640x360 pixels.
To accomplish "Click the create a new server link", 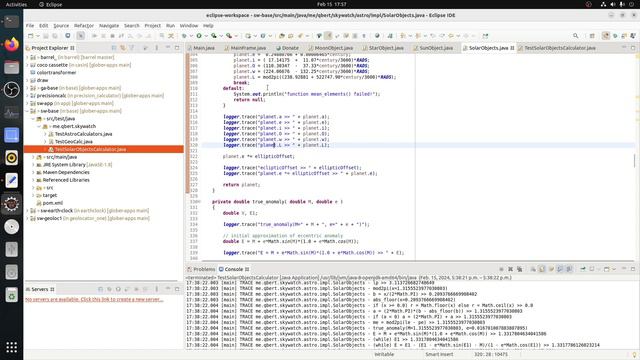I will point(94,300).
